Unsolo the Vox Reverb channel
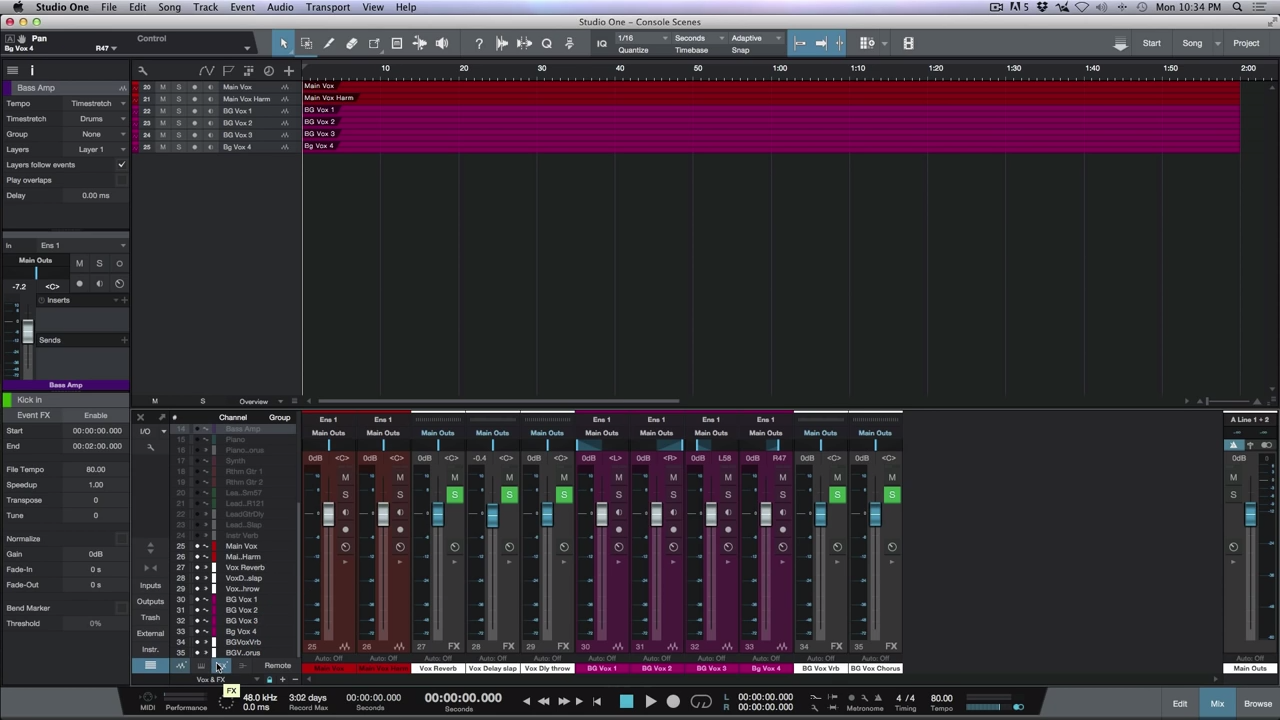The height and width of the screenshot is (720, 1280). click(454, 495)
